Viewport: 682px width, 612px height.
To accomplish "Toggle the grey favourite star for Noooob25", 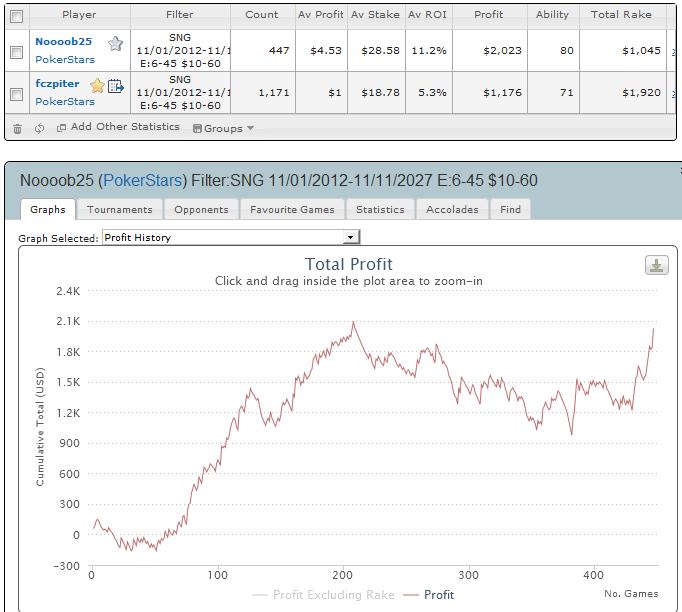I will pyautogui.click(x=115, y=43).
